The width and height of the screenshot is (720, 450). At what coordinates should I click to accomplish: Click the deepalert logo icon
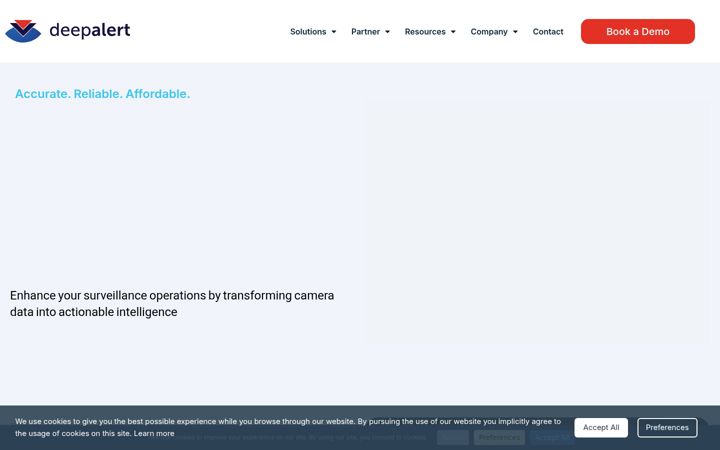(x=23, y=31)
